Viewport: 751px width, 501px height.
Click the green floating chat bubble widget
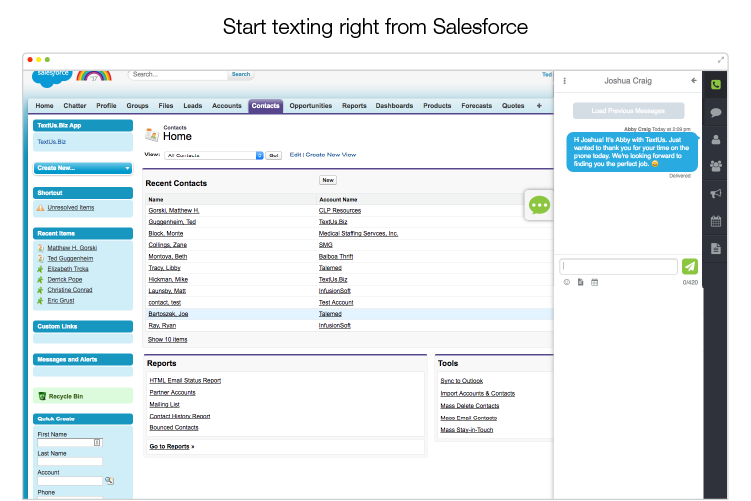[539, 205]
